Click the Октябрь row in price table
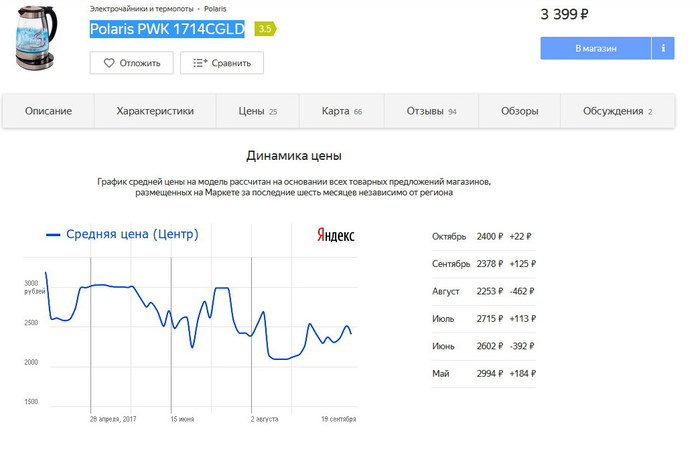 pyautogui.click(x=482, y=237)
